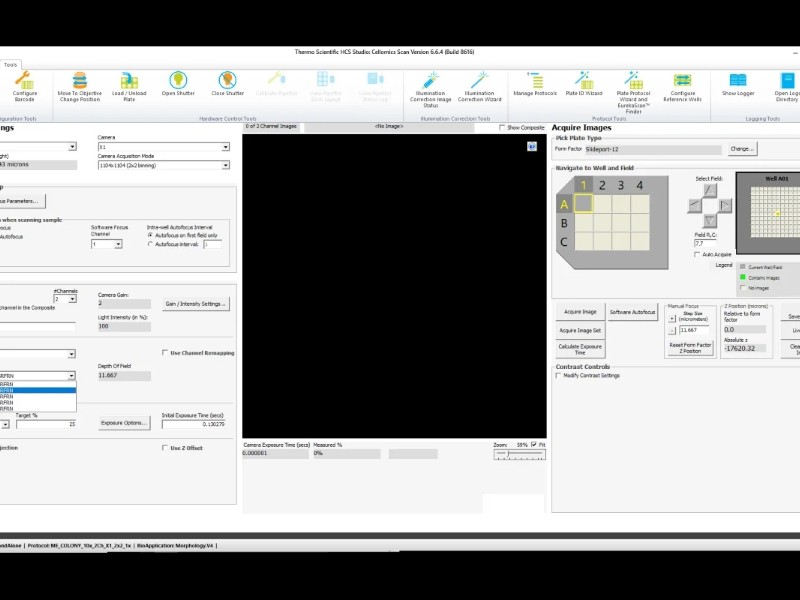Open Illumination Correction Image Status
Screen dimensions: 800x600
pos(431,89)
